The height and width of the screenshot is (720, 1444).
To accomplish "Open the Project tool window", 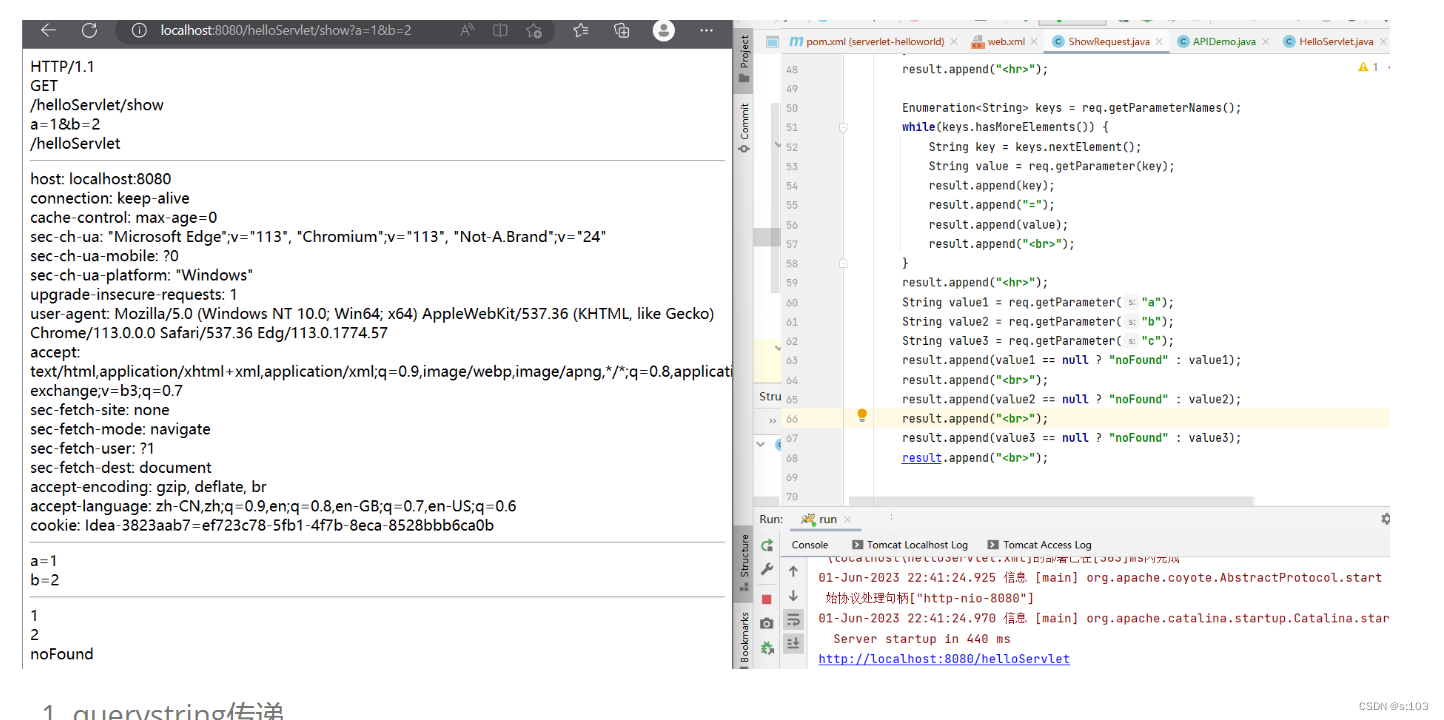I will point(744,61).
